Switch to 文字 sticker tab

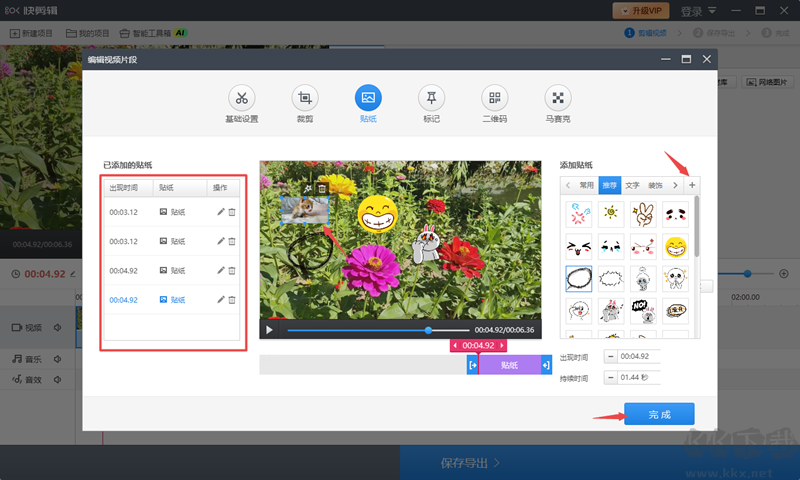click(x=633, y=185)
